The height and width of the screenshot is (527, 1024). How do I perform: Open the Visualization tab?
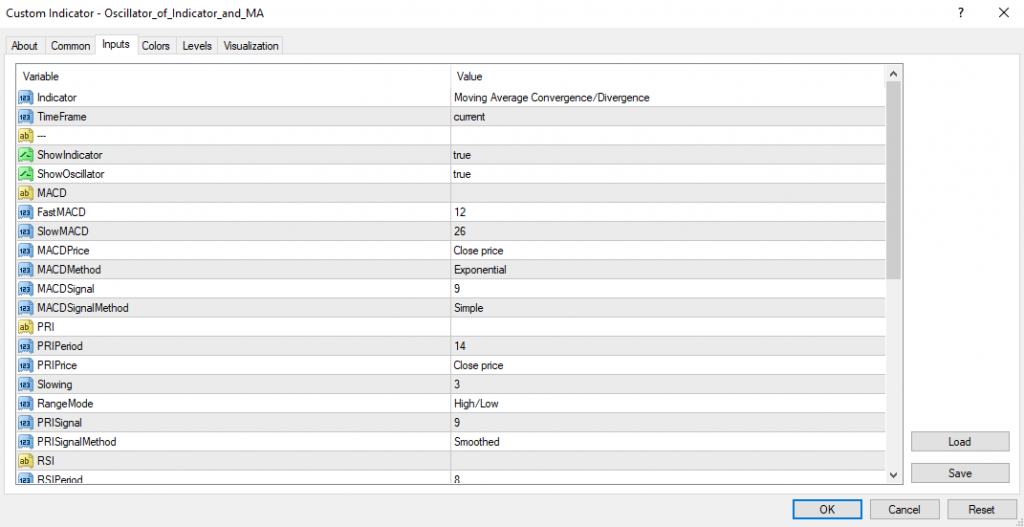coord(252,46)
